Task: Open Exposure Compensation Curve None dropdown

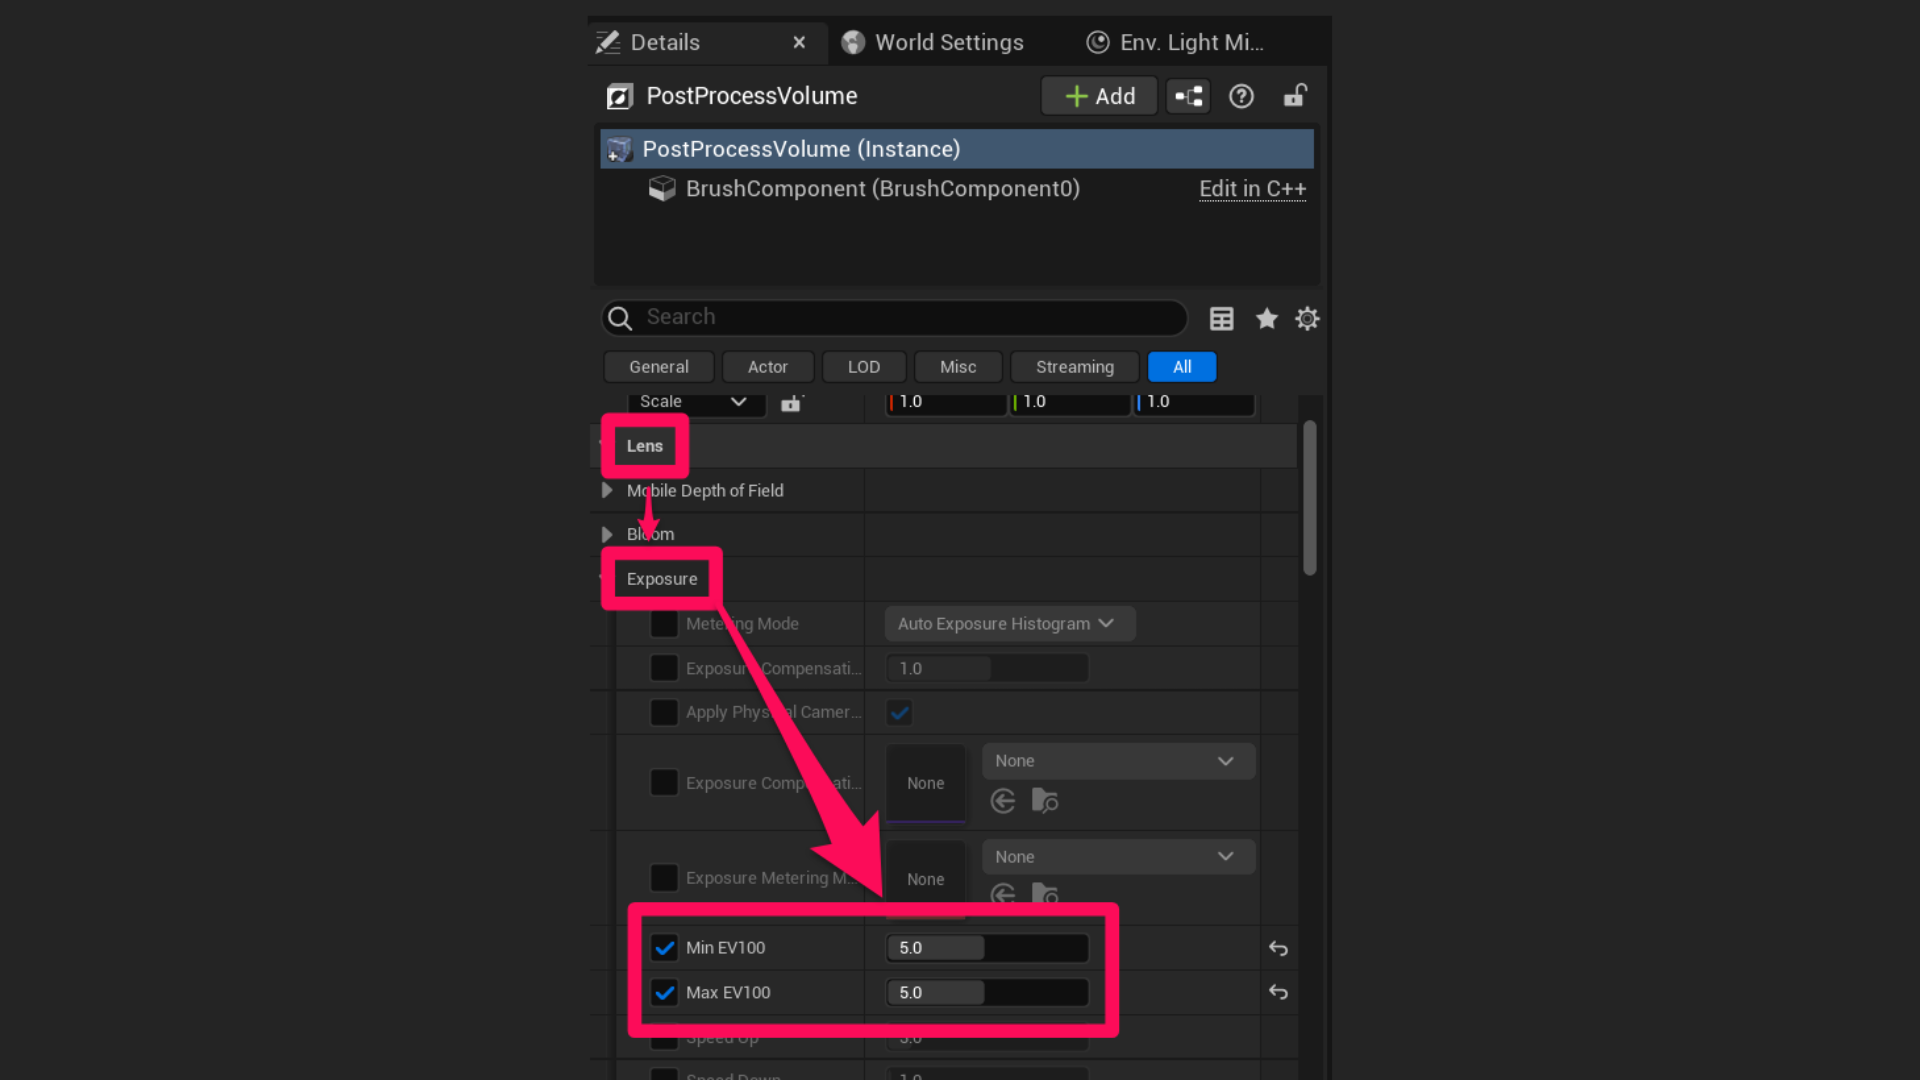Action: click(x=1118, y=761)
